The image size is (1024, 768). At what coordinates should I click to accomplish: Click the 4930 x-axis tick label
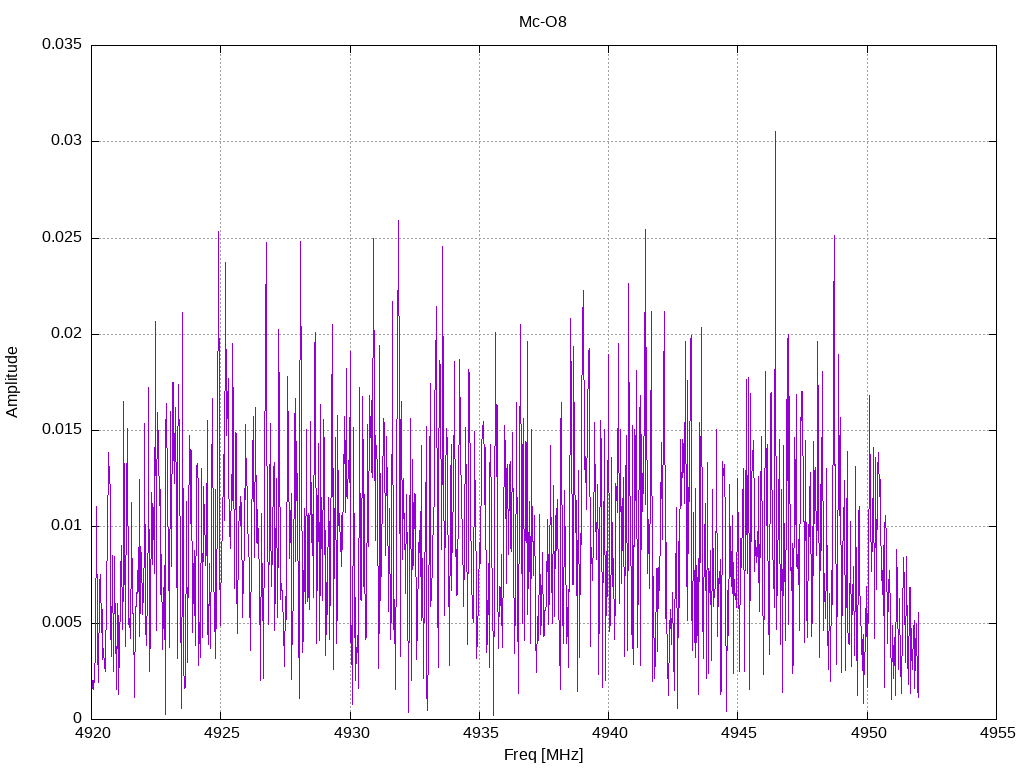[x=351, y=733]
